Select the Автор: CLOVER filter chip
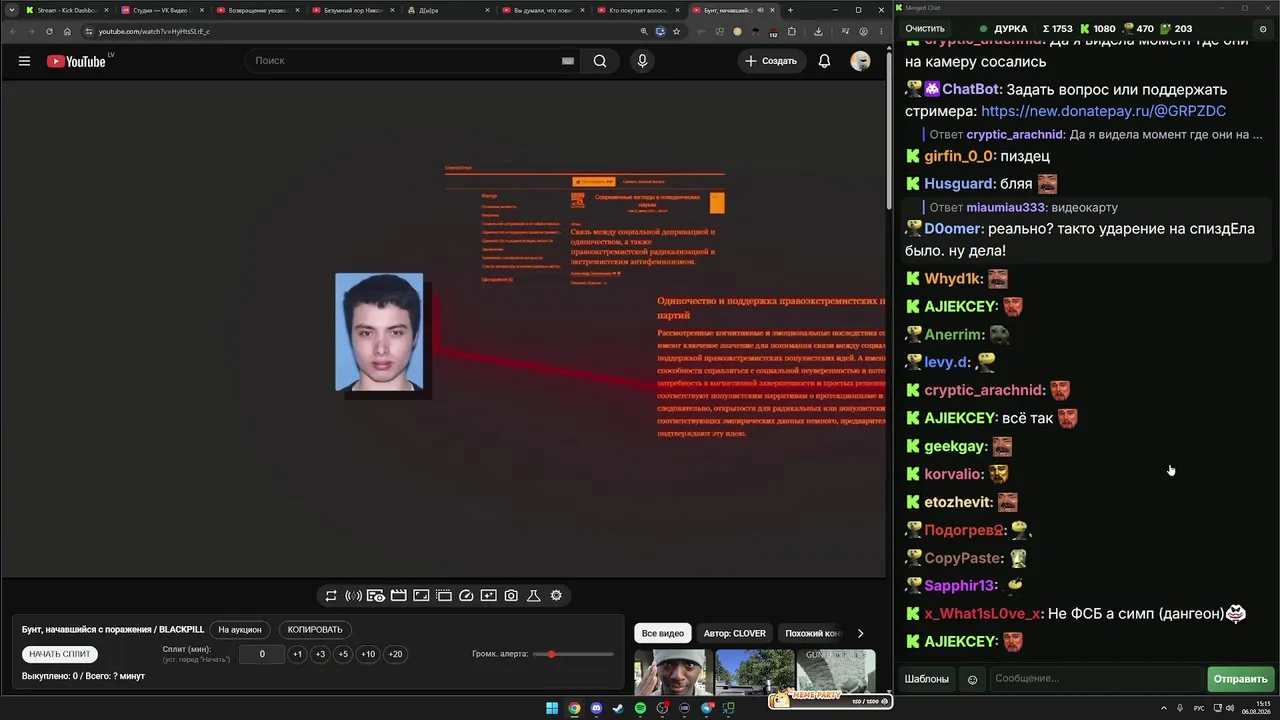Image resolution: width=1280 pixels, height=720 pixels. [734, 633]
